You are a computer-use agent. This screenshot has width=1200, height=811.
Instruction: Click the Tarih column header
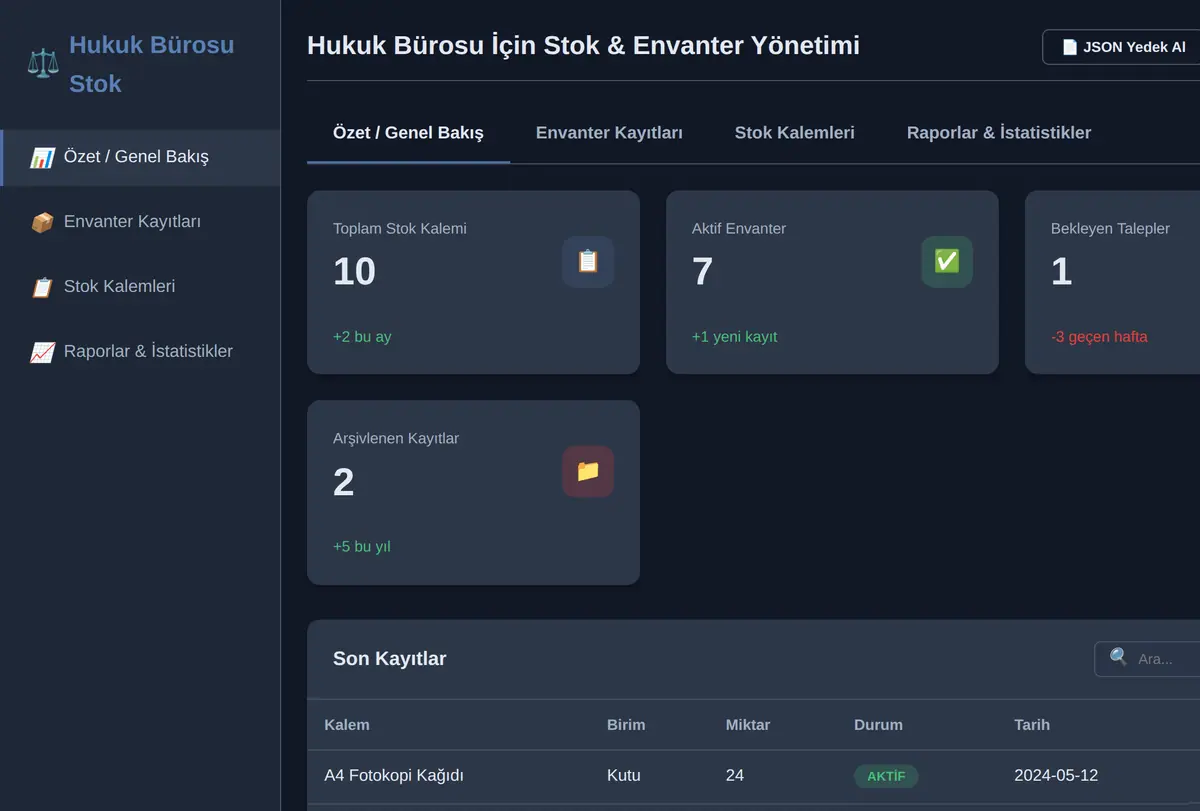tap(1032, 725)
